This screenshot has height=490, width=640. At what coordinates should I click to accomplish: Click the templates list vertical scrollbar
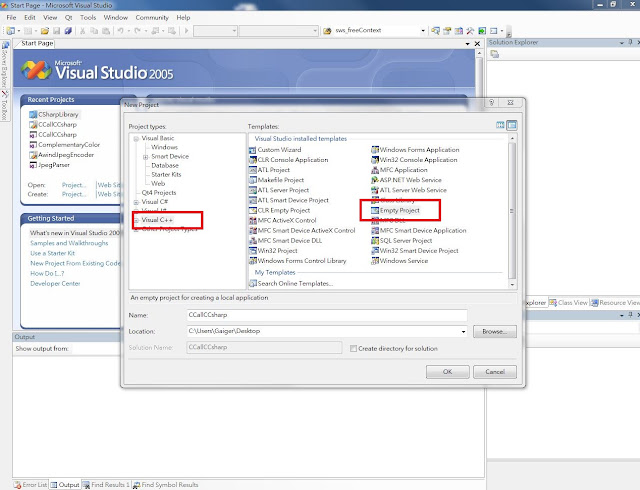512,211
